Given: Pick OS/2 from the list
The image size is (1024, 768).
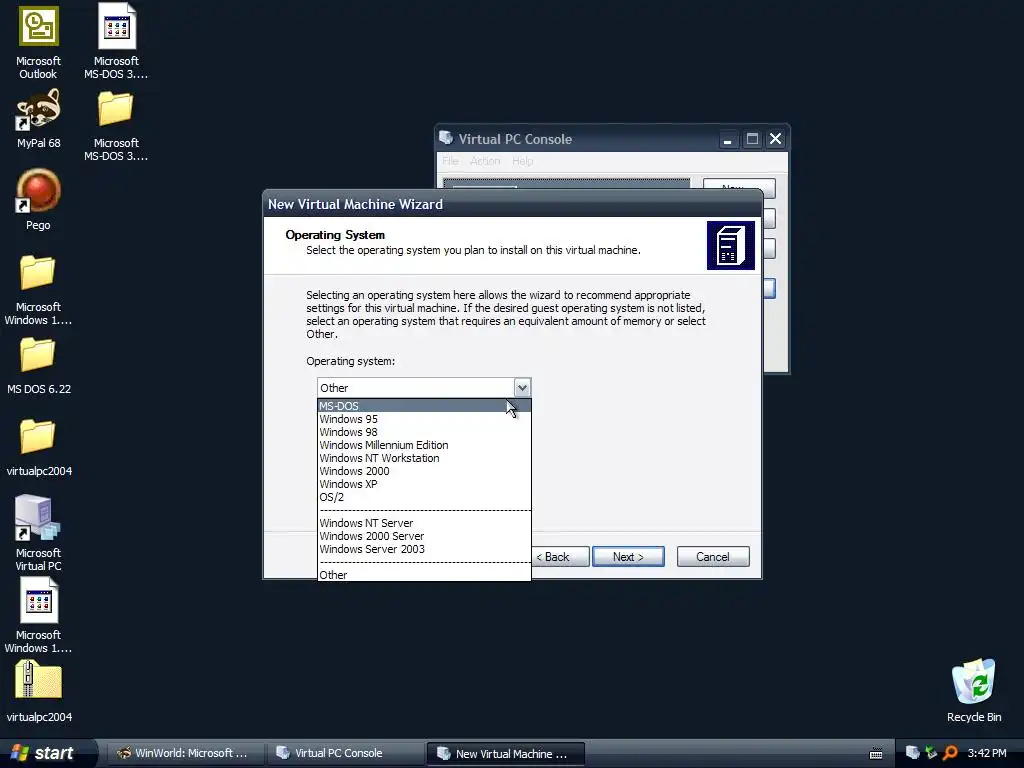Looking at the screenshot, I should [424, 497].
